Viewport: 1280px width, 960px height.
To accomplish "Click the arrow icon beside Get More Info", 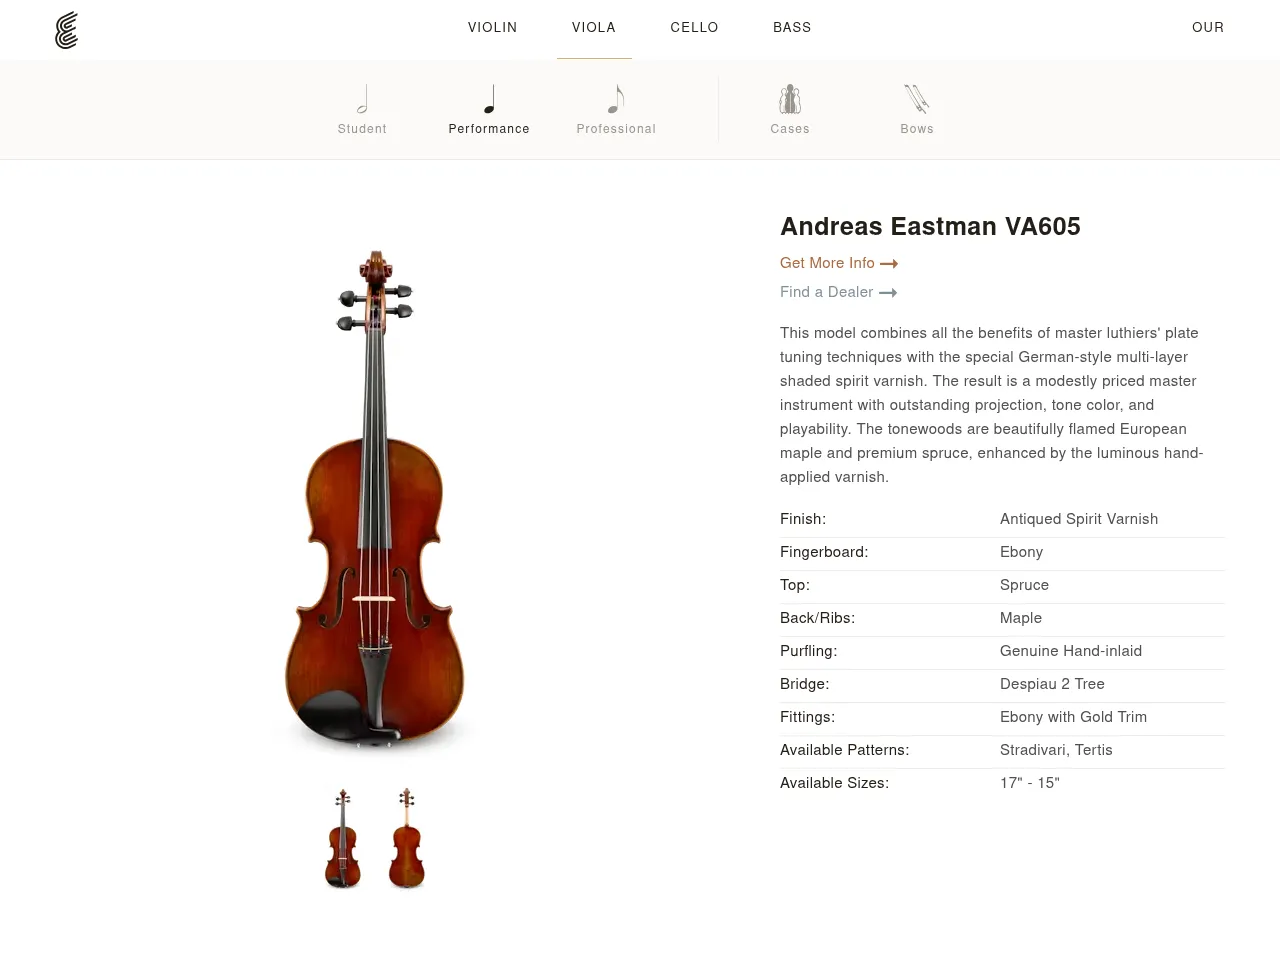I will [888, 264].
